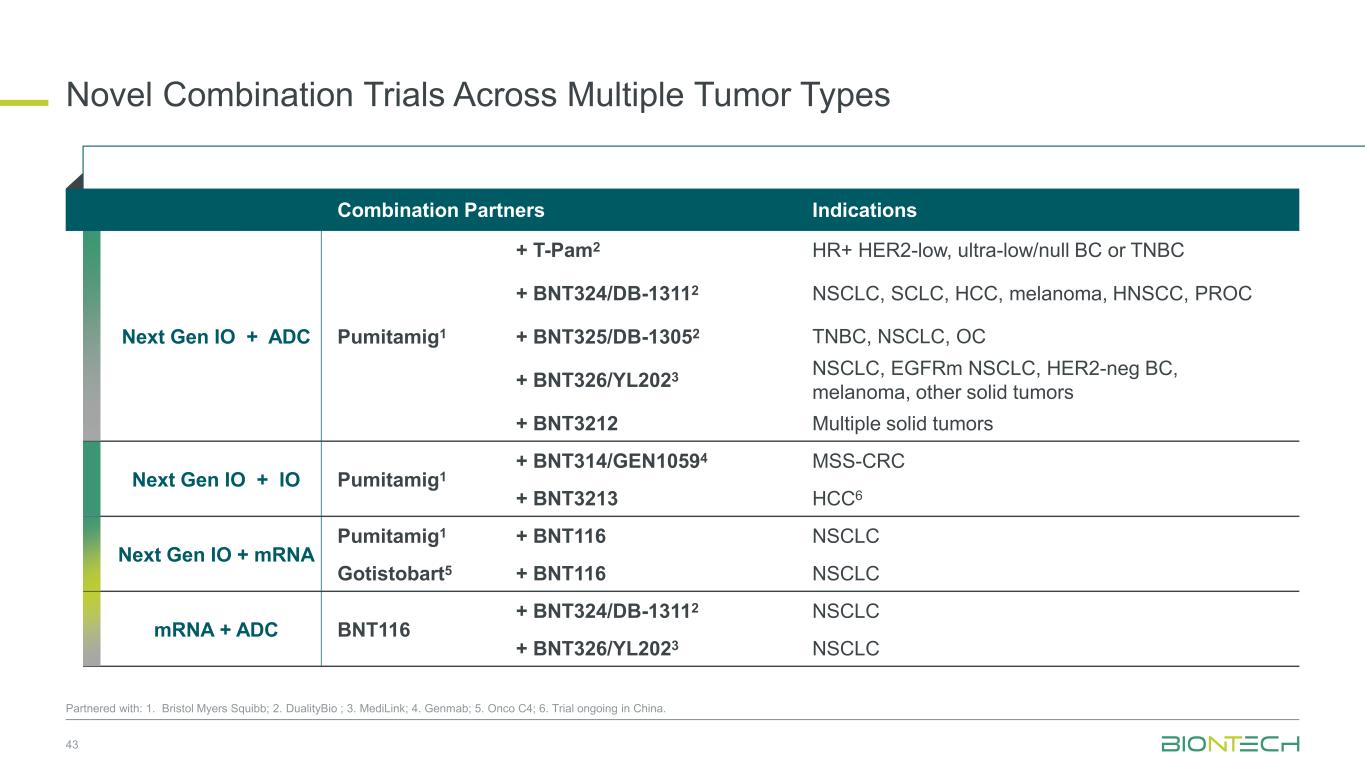Select the Combination Partners column header
This screenshot has height=768, width=1365.
coord(440,210)
